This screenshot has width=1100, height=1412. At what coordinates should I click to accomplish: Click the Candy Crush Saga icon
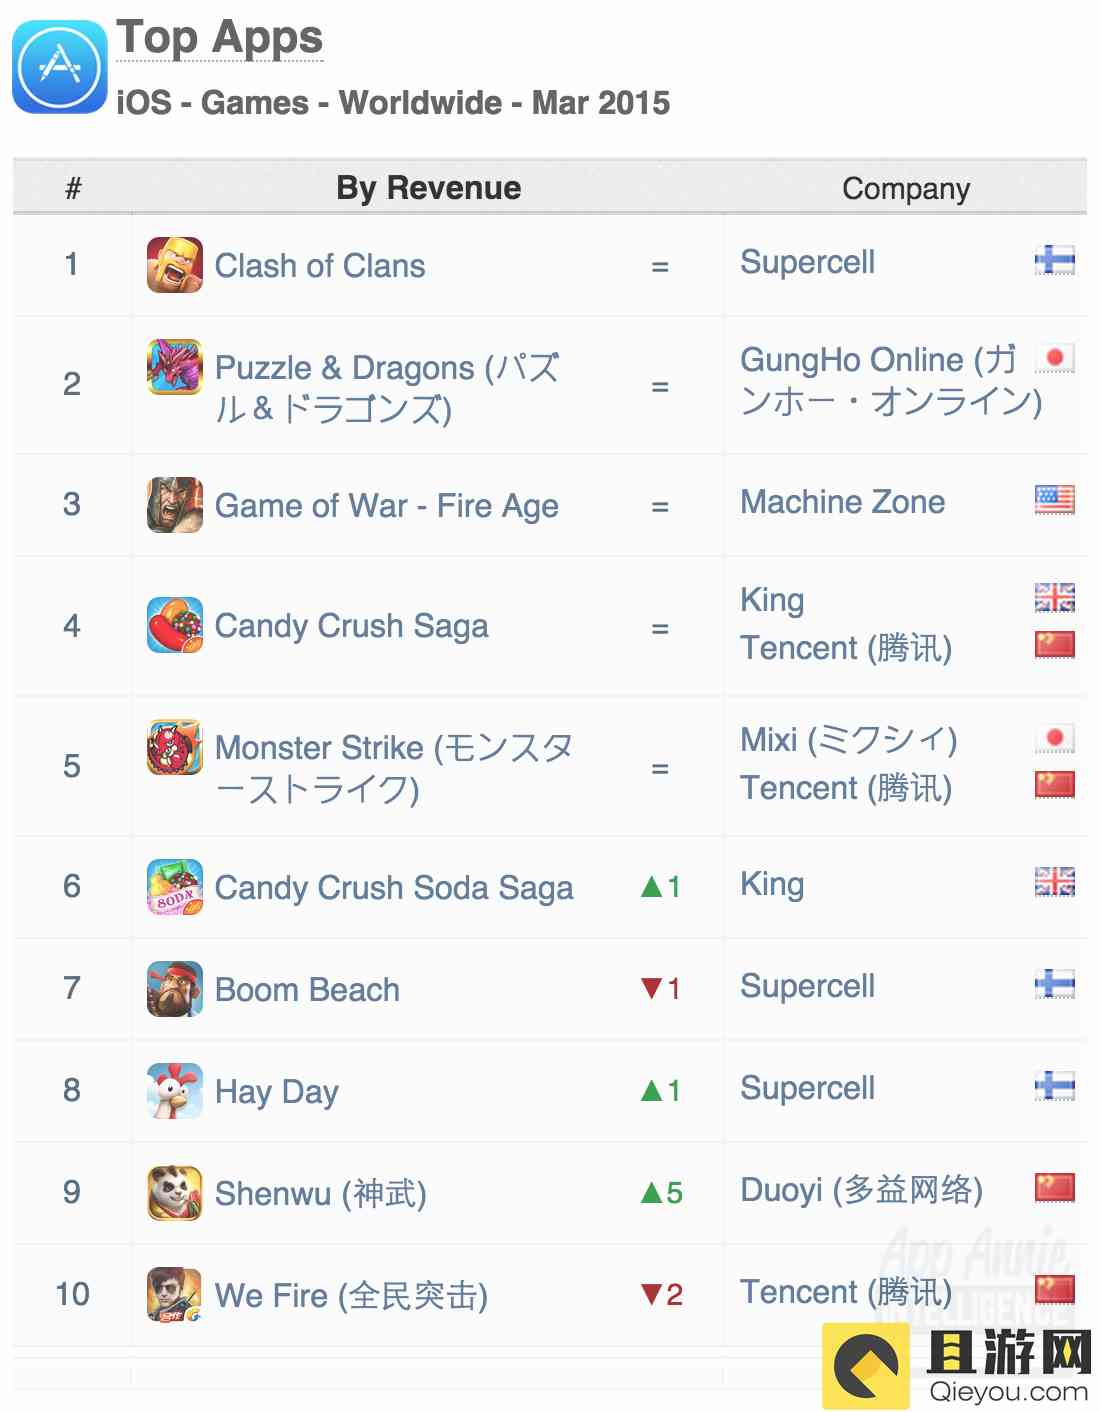pos(175,625)
